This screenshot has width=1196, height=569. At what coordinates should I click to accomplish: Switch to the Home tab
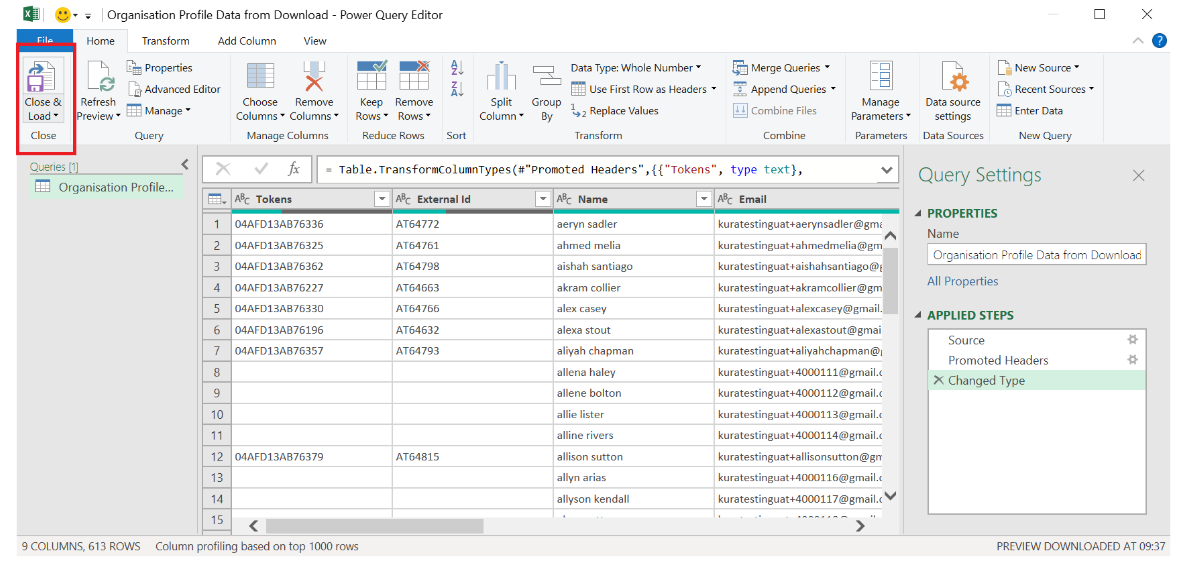click(101, 40)
